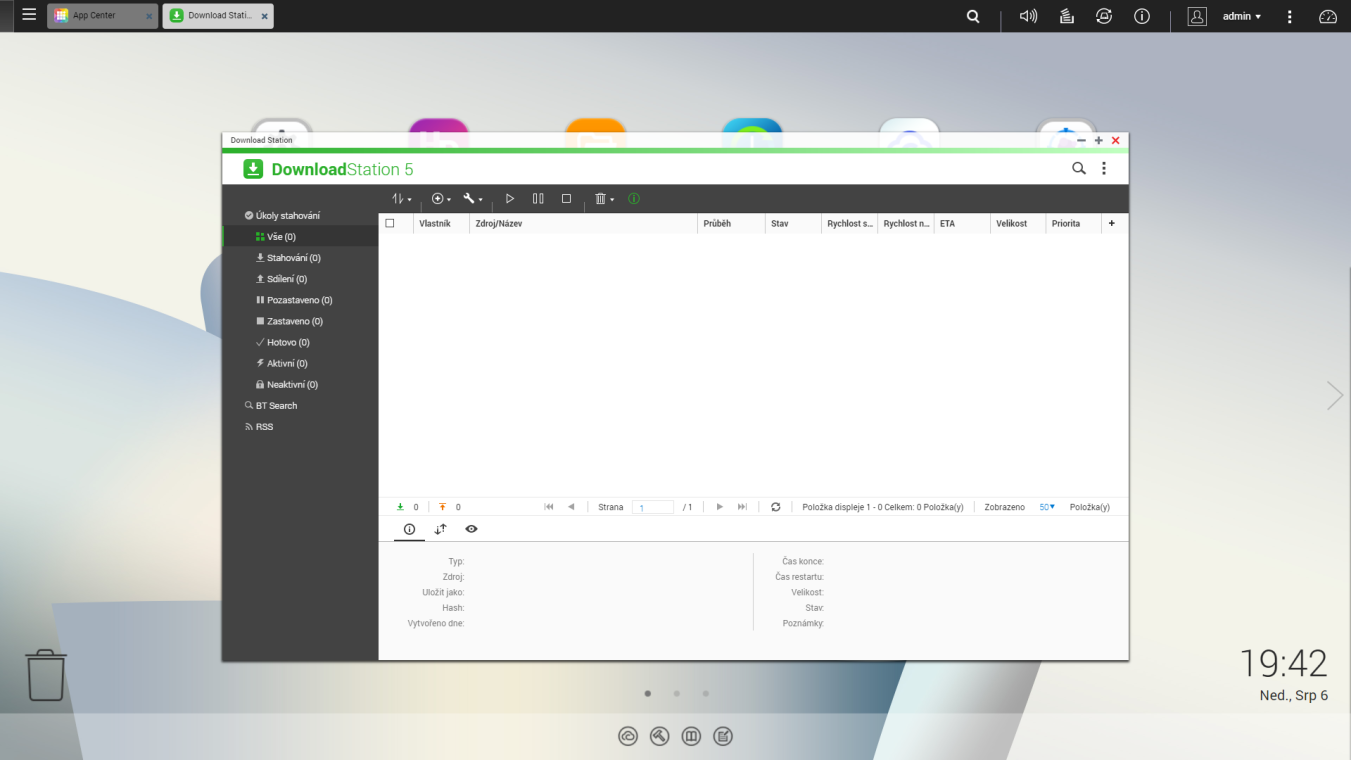Open the QTS main menu hamburger icon

[28, 15]
